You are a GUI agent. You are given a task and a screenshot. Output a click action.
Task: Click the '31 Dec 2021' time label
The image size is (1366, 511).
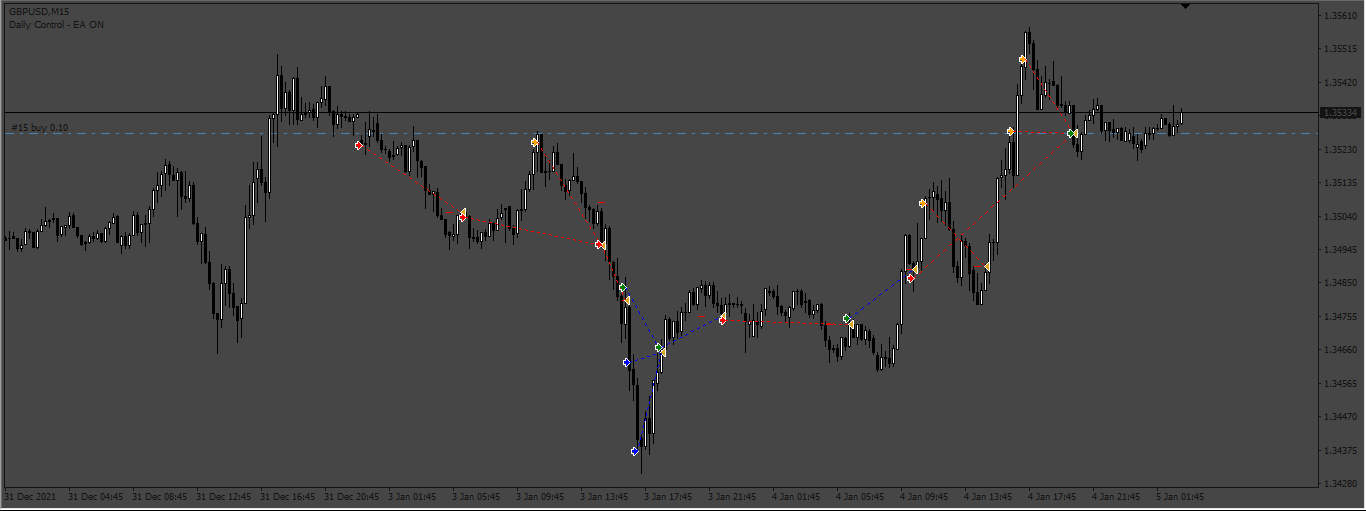(28, 496)
